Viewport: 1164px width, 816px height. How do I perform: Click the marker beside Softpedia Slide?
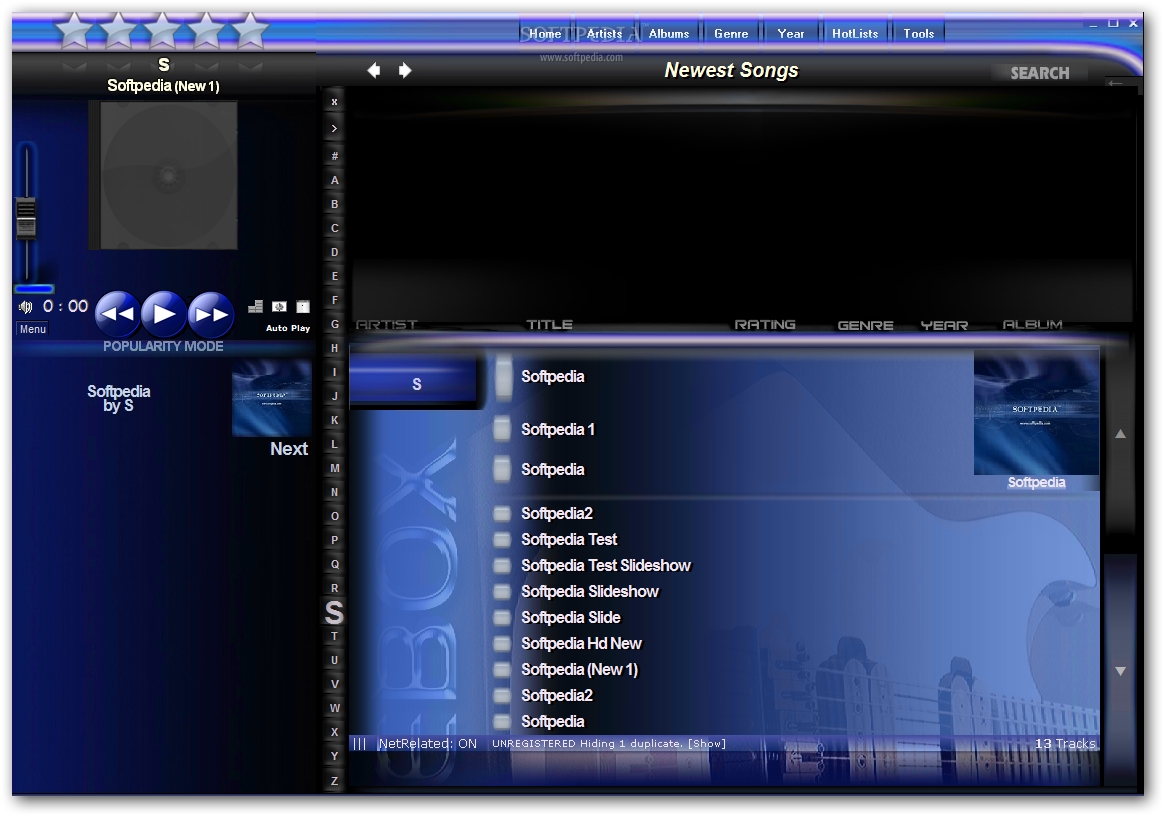(x=503, y=618)
